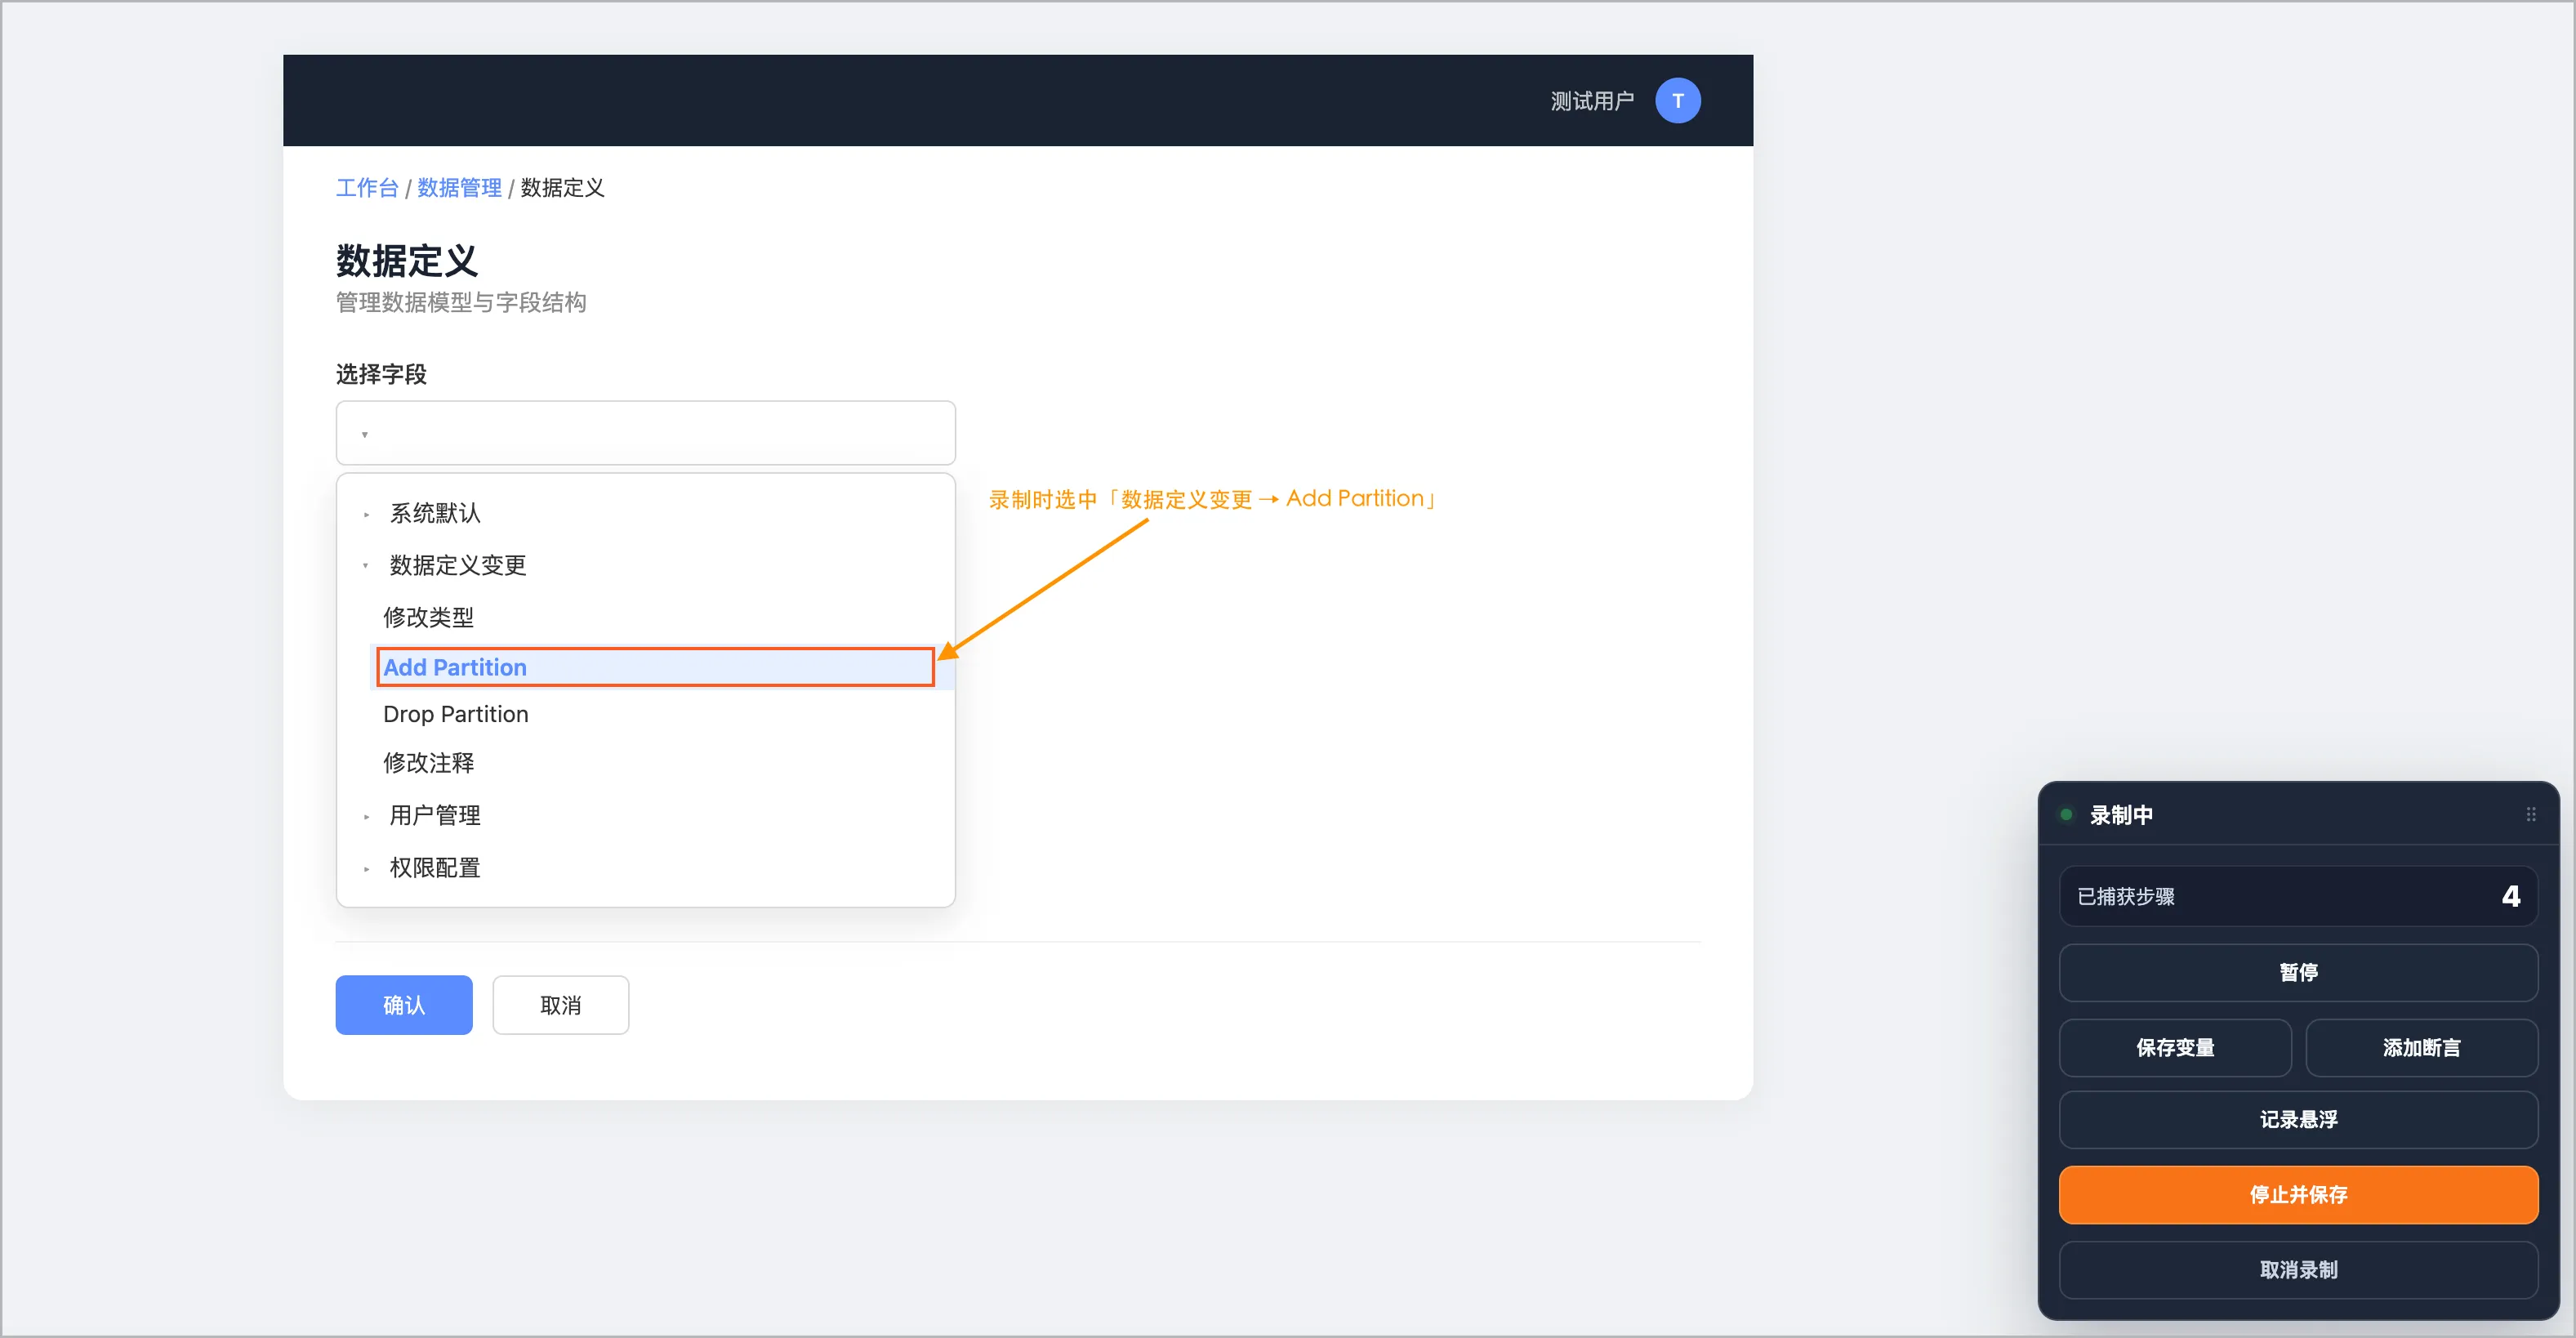
Task: Click the 添加断言 button
Action: click(x=2421, y=1047)
